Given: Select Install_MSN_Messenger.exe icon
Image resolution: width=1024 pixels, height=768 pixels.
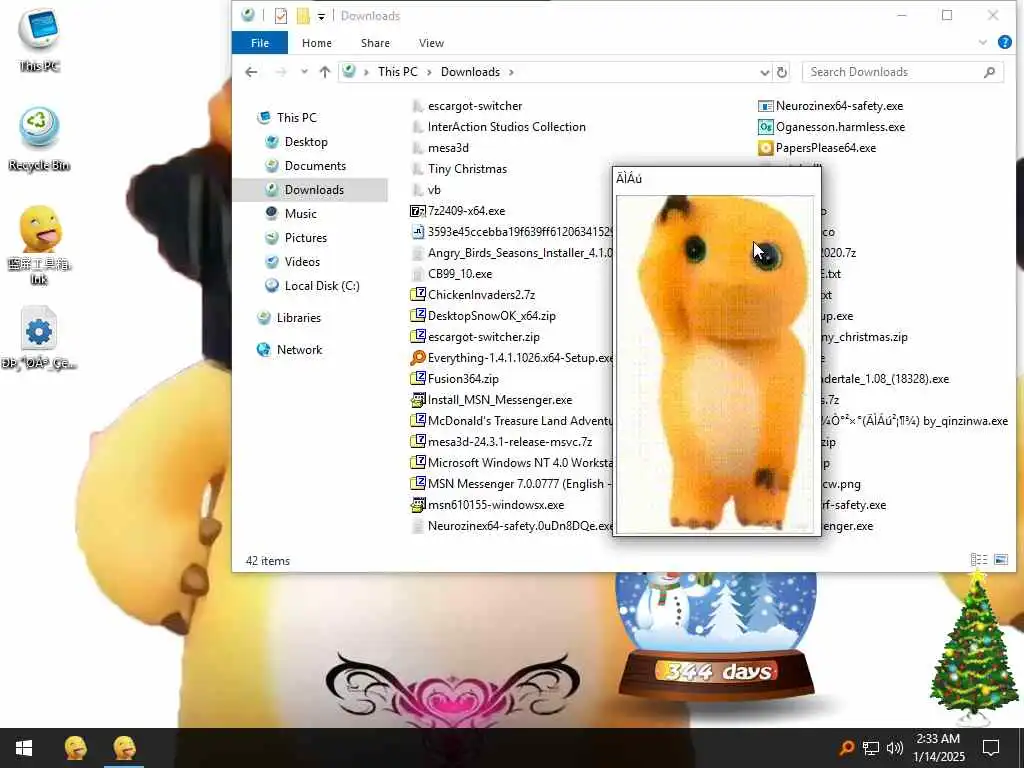Looking at the screenshot, I should (x=418, y=400).
